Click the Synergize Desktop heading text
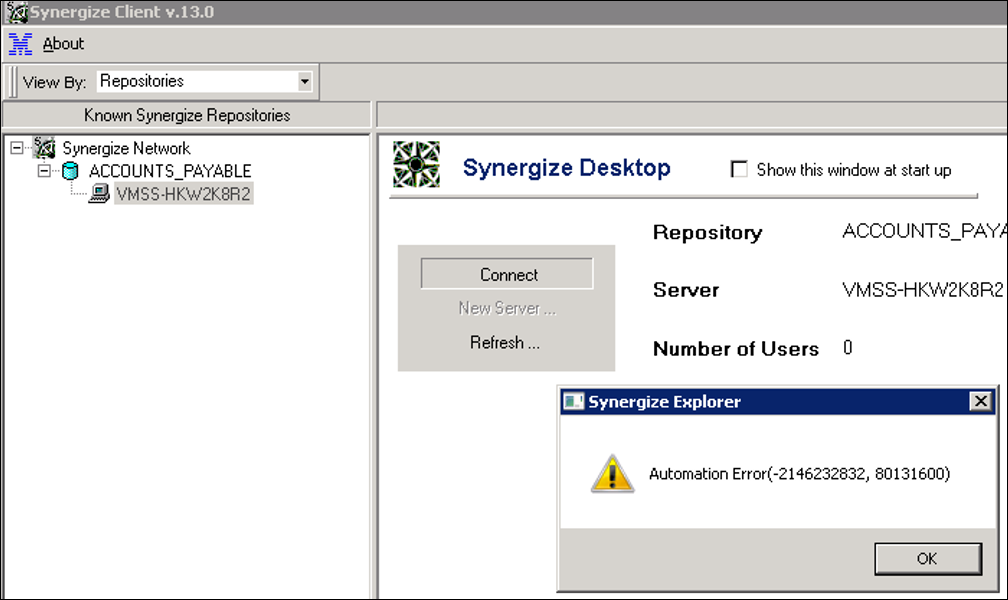Image resolution: width=1008 pixels, height=600 pixels. coord(566,168)
